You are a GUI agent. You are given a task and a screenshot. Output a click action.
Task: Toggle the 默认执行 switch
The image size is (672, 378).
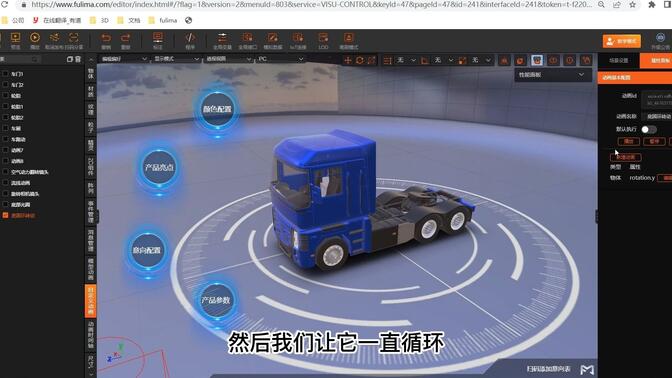click(648, 129)
